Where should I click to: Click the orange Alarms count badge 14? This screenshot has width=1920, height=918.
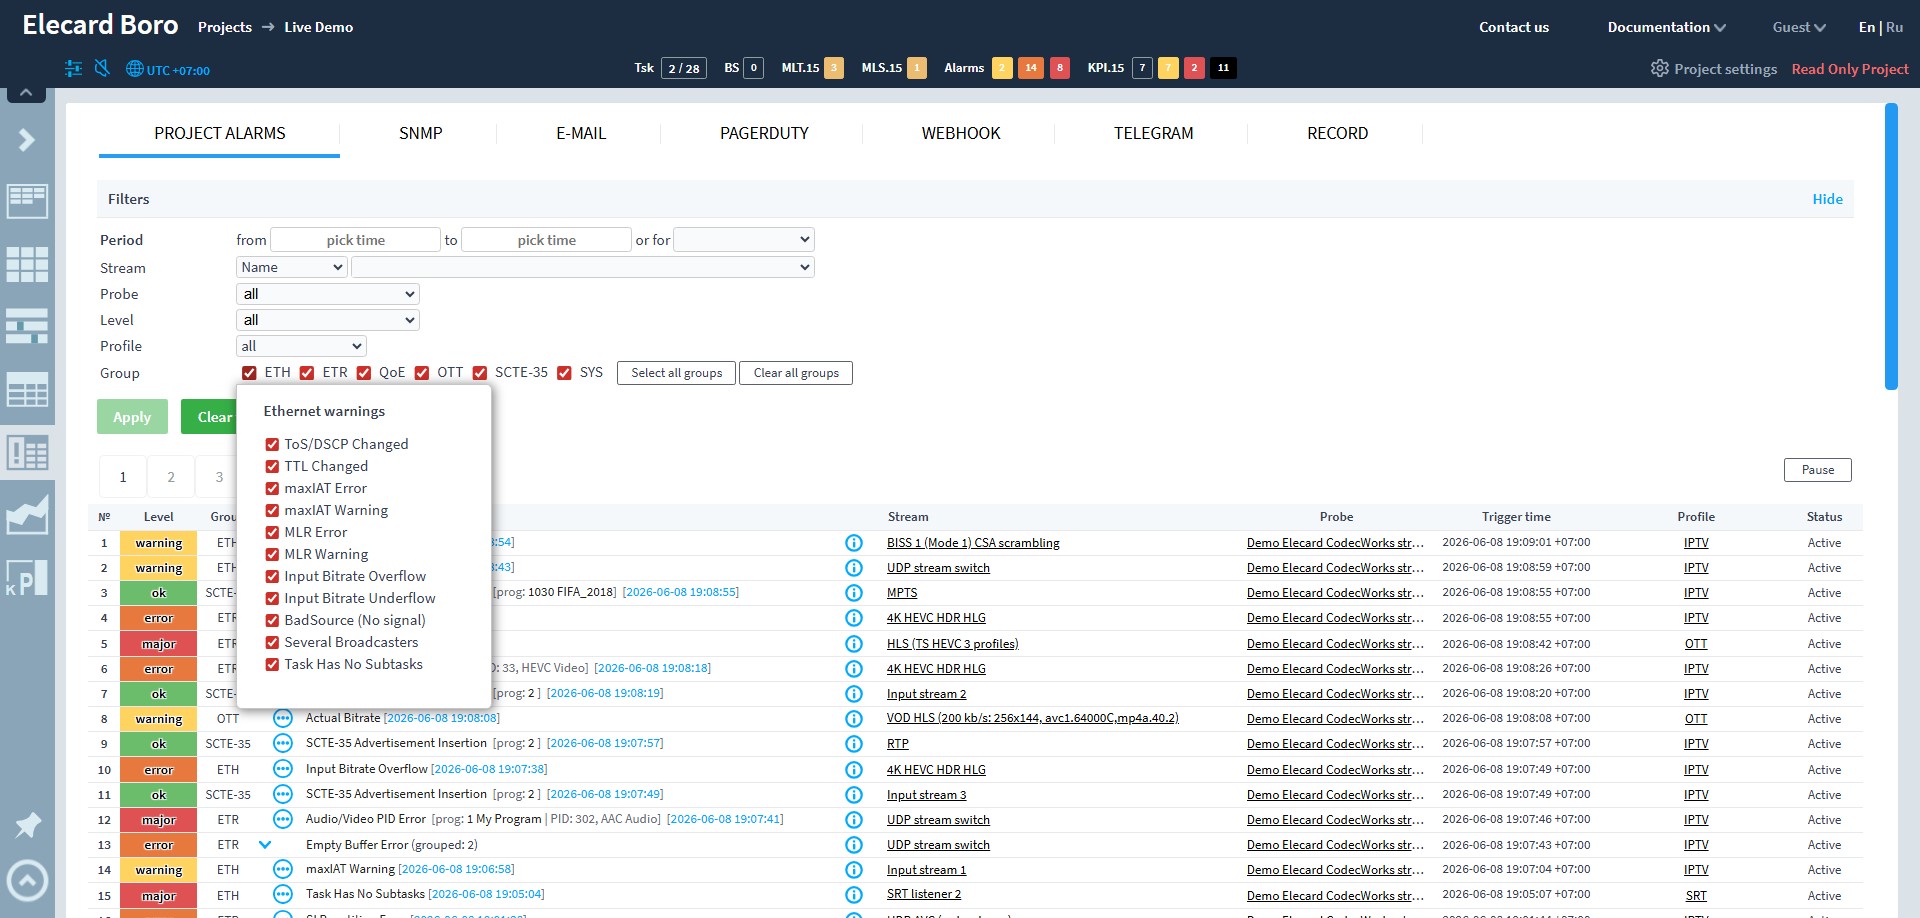coord(1031,68)
